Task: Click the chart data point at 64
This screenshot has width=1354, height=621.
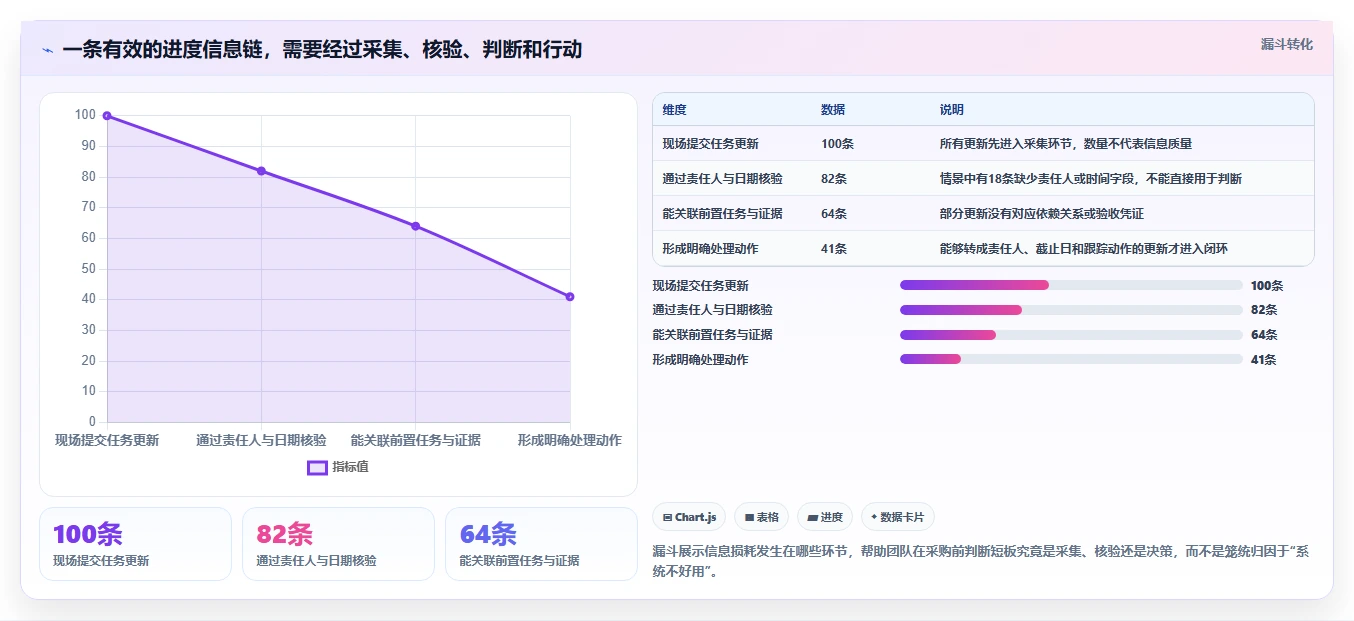Action: point(415,226)
